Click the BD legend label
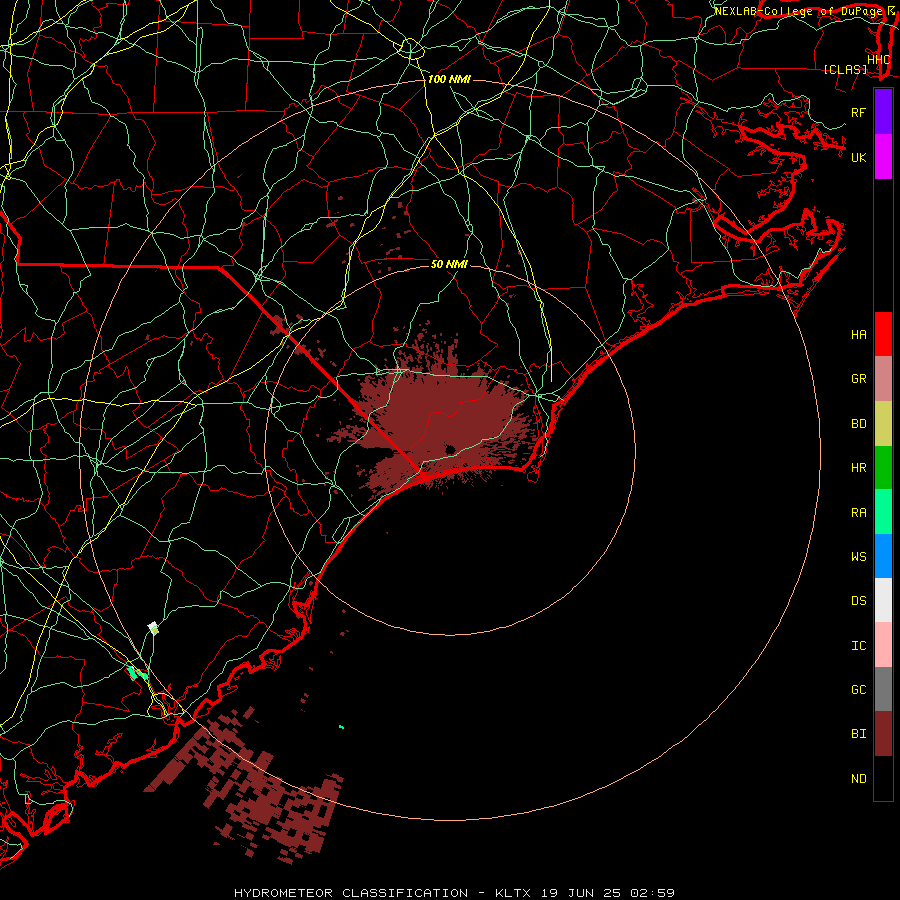 [x=858, y=424]
